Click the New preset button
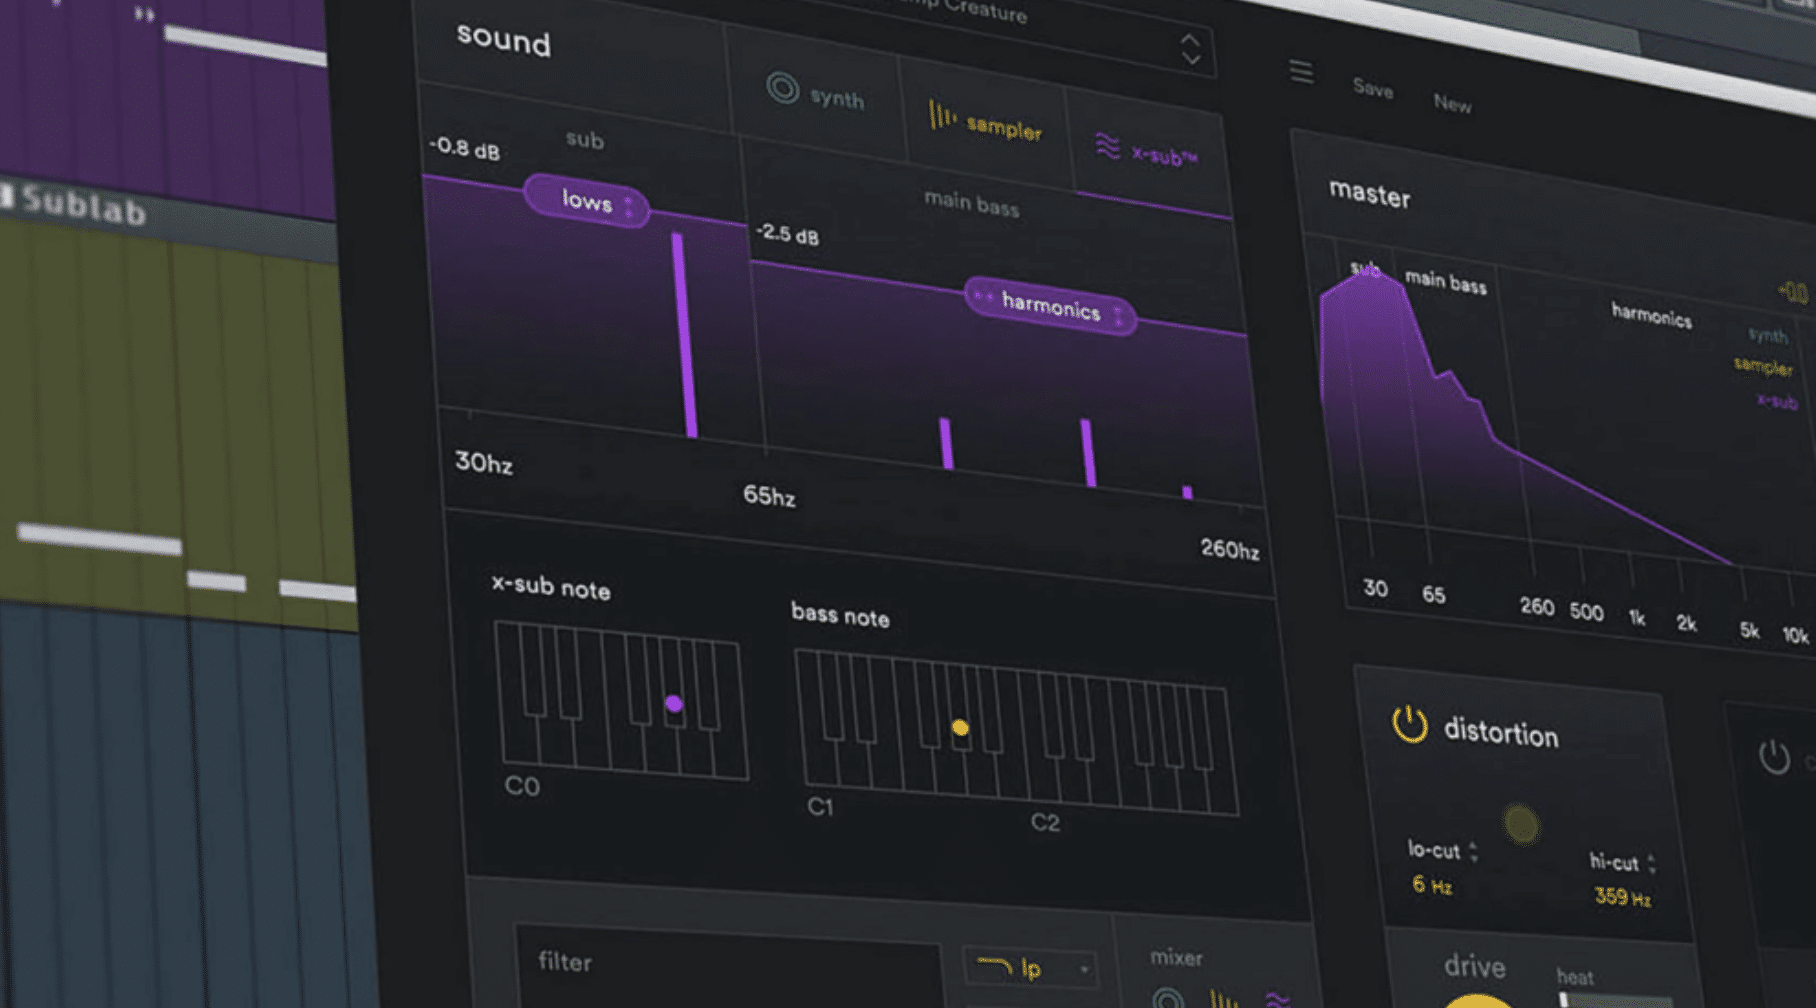 click(x=1452, y=103)
